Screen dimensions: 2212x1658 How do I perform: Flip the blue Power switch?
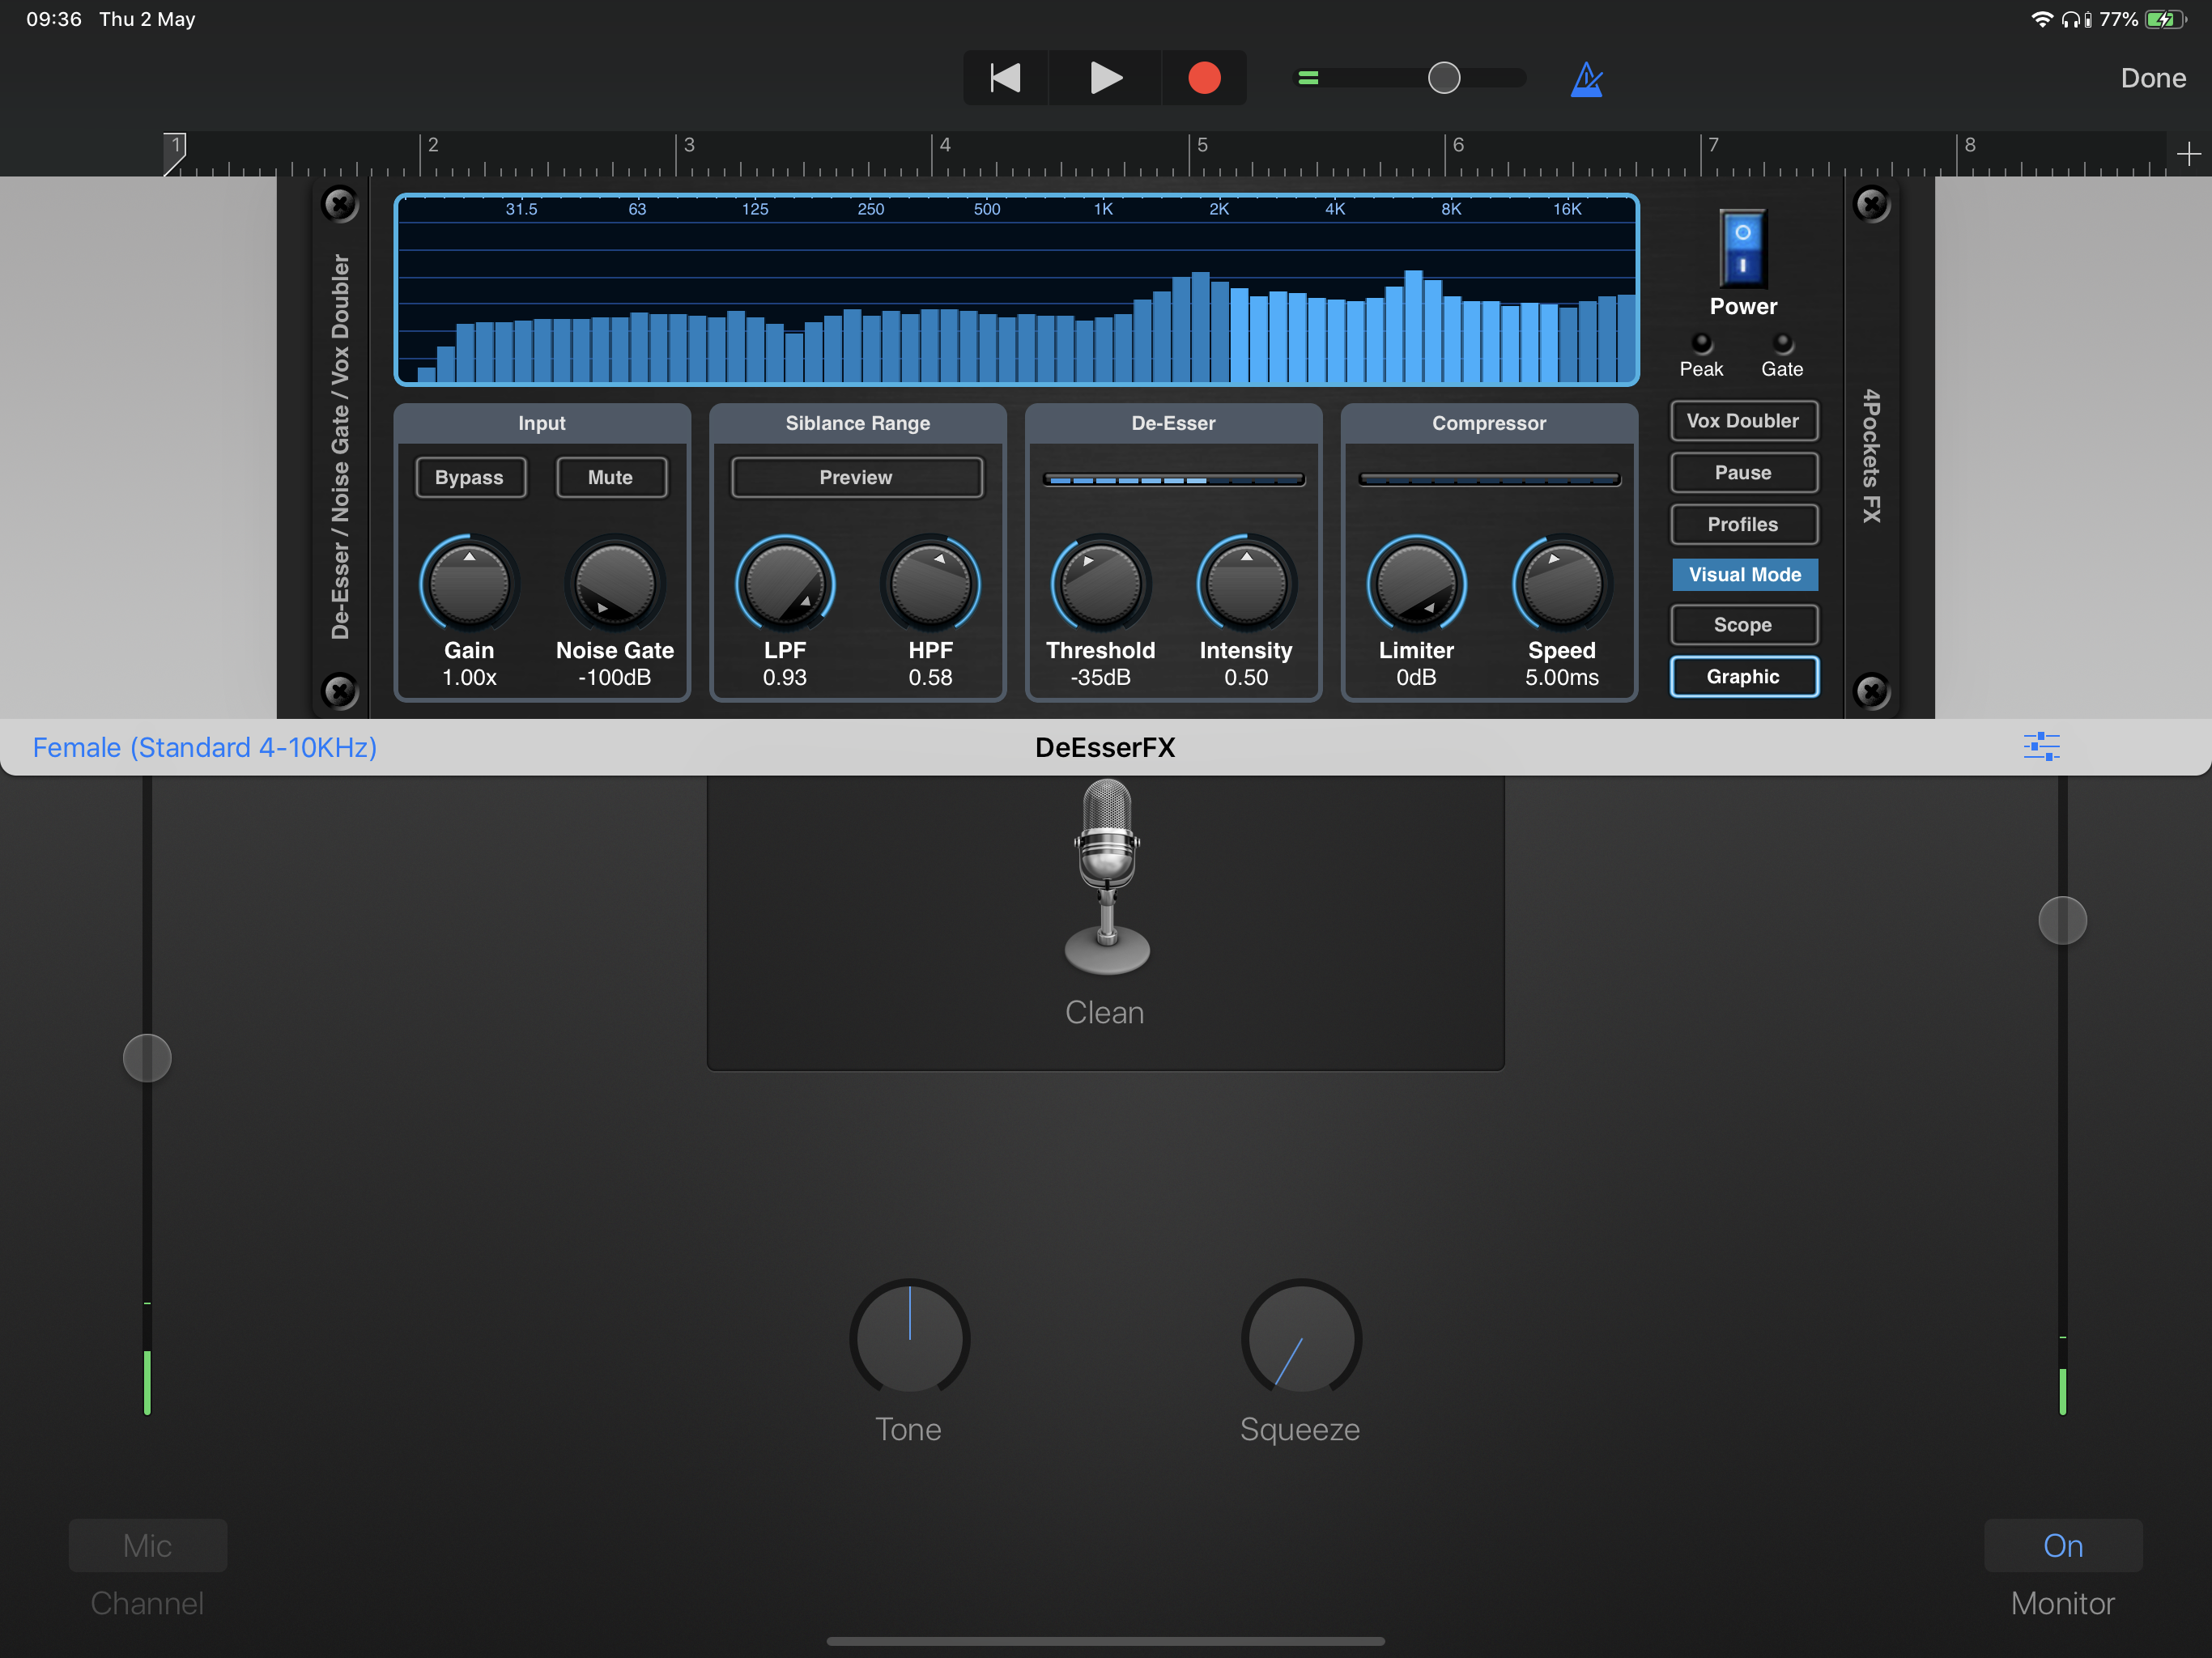pos(1742,249)
